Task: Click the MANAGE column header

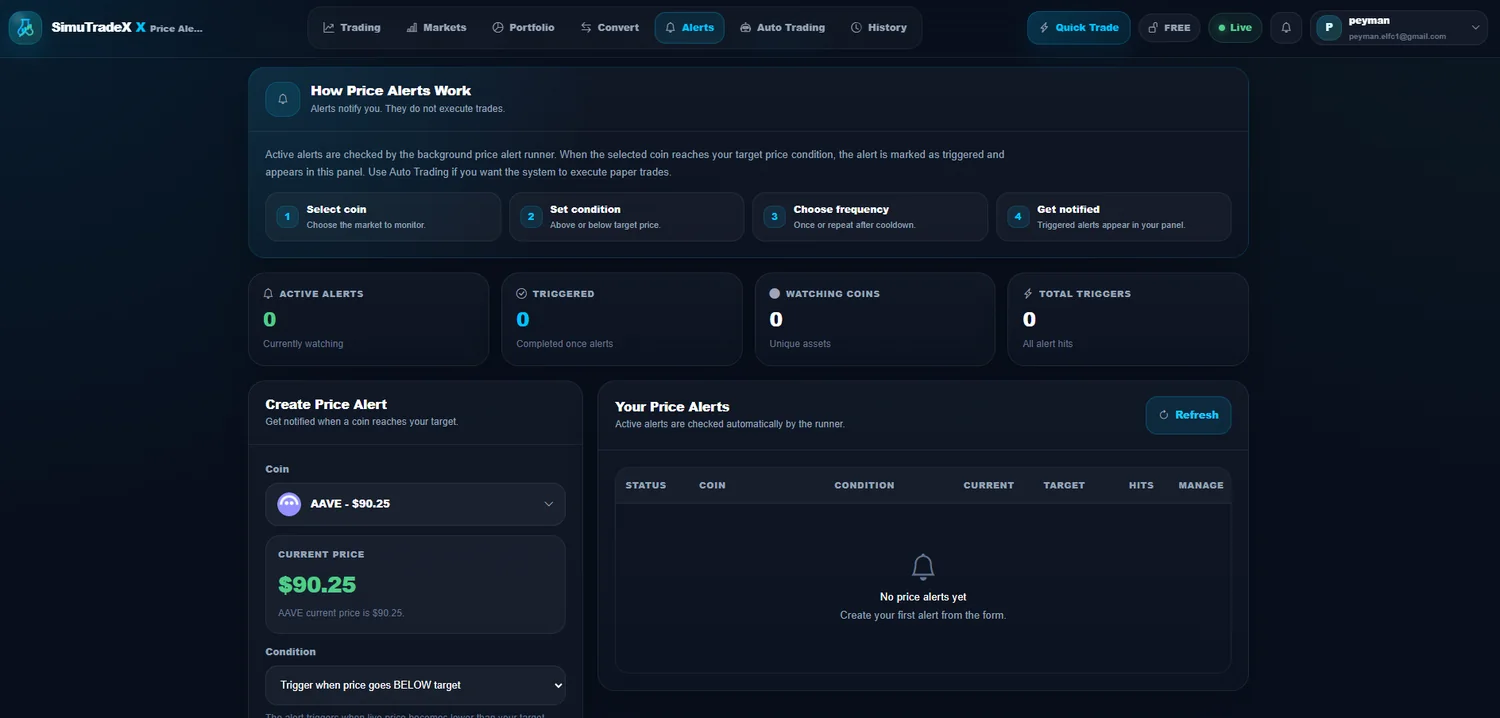Action: (x=1201, y=485)
